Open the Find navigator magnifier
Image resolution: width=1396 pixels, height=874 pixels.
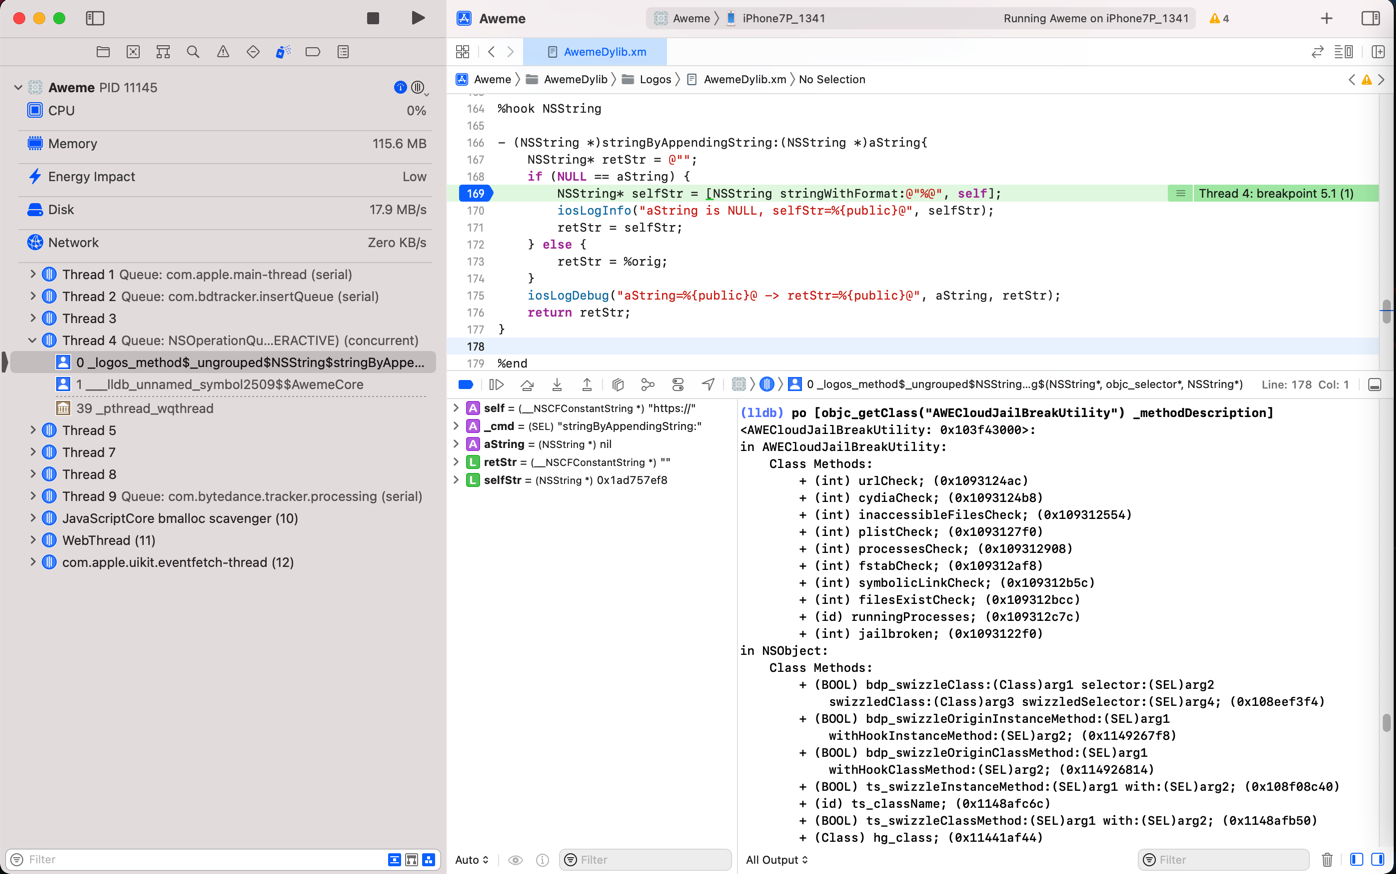point(193,52)
